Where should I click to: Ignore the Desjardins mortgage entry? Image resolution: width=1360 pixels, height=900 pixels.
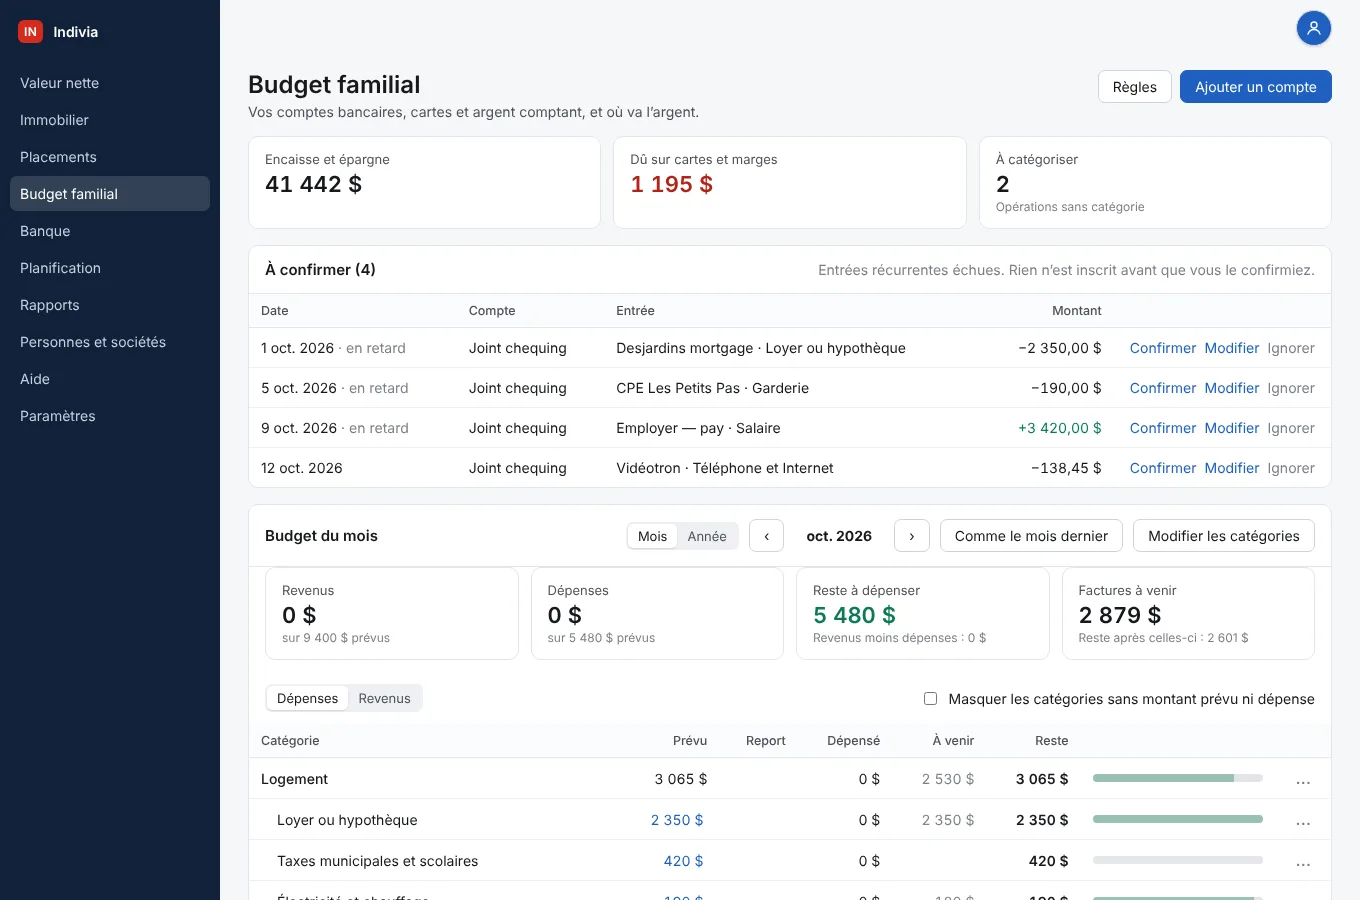[x=1291, y=348]
